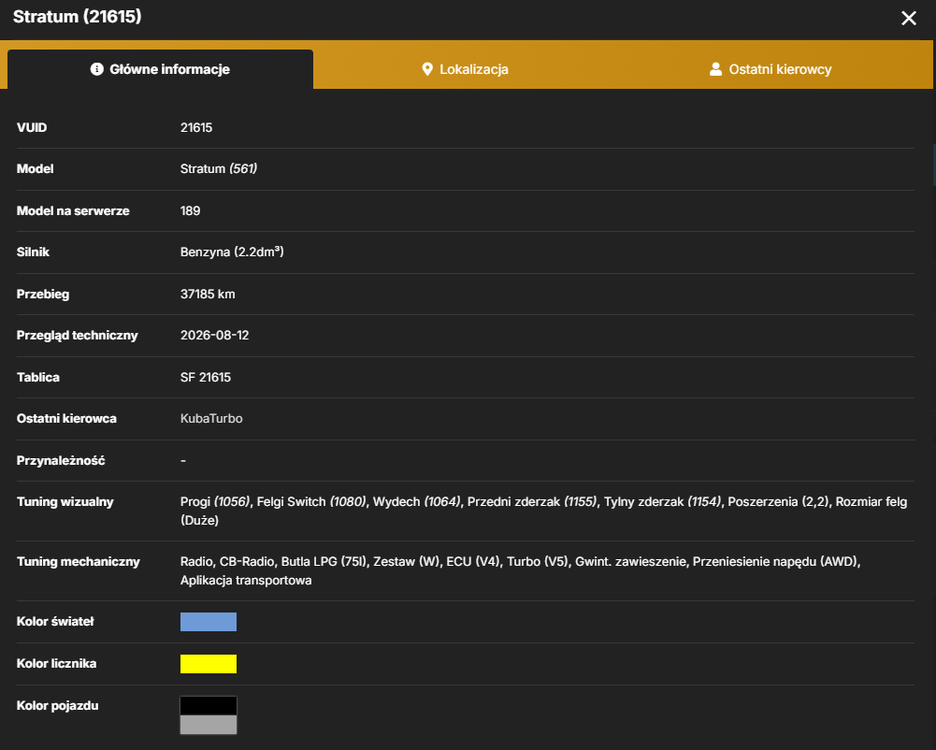936x750 pixels.
Task: Click the map pin icon on Lokalizacja tab
Action: click(x=427, y=69)
